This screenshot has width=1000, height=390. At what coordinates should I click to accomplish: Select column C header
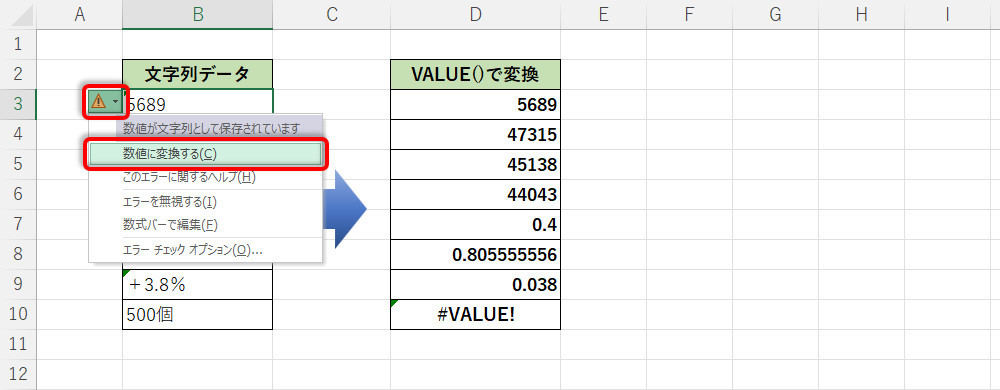tap(331, 15)
